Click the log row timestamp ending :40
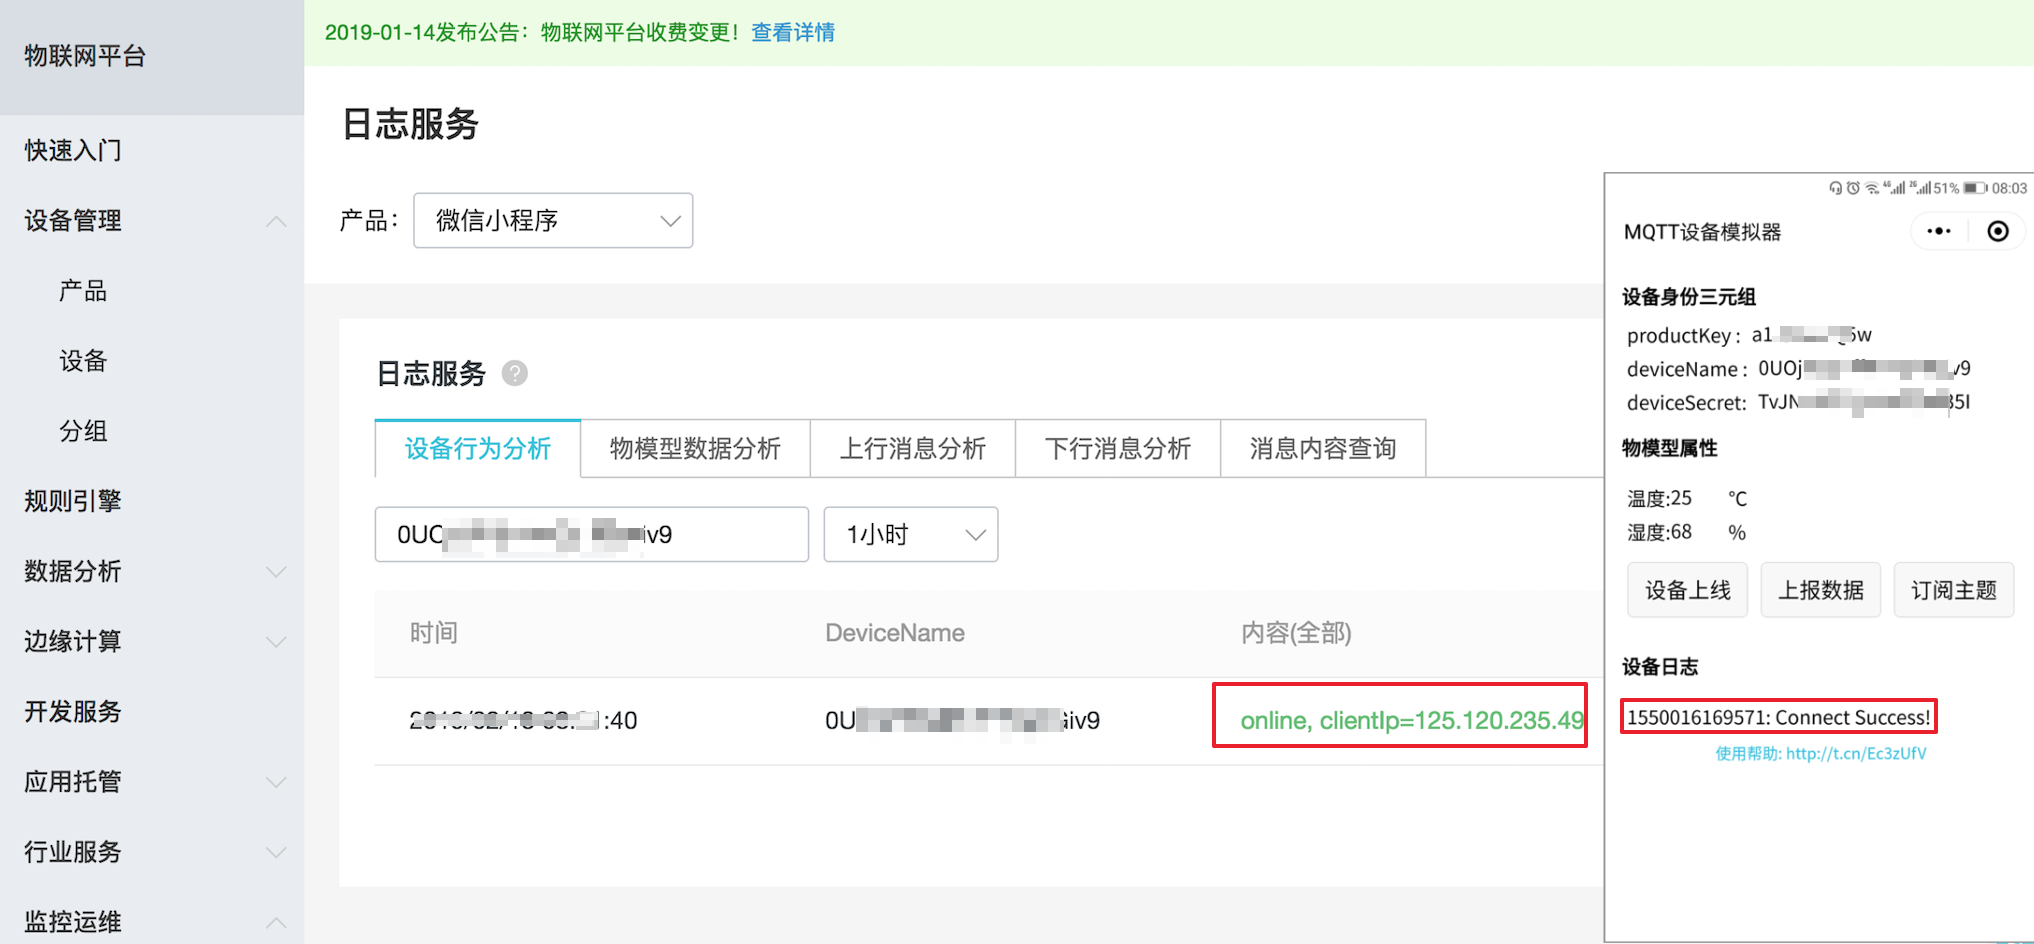Screen dimensions: 2034x944 [x=523, y=720]
